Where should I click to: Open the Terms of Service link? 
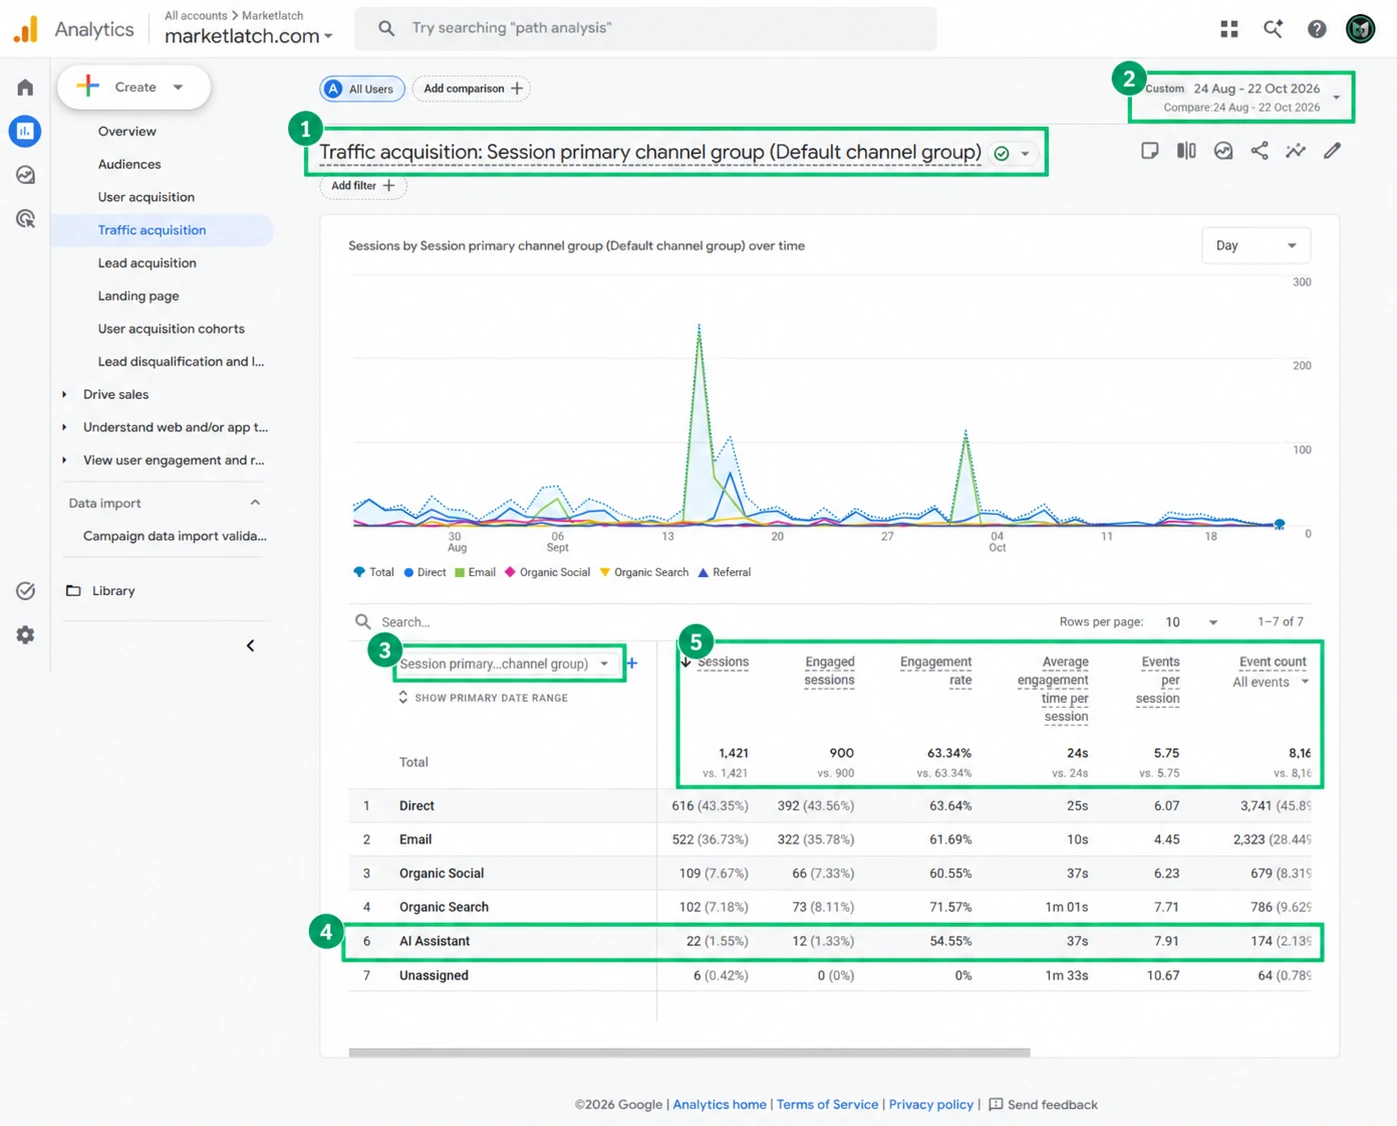coord(827,1105)
